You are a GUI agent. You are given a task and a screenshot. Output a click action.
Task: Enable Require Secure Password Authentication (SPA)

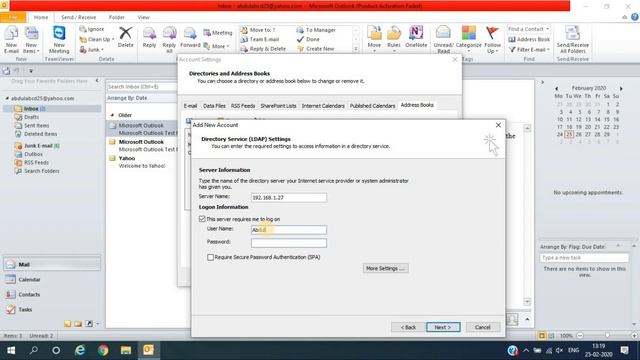210,257
